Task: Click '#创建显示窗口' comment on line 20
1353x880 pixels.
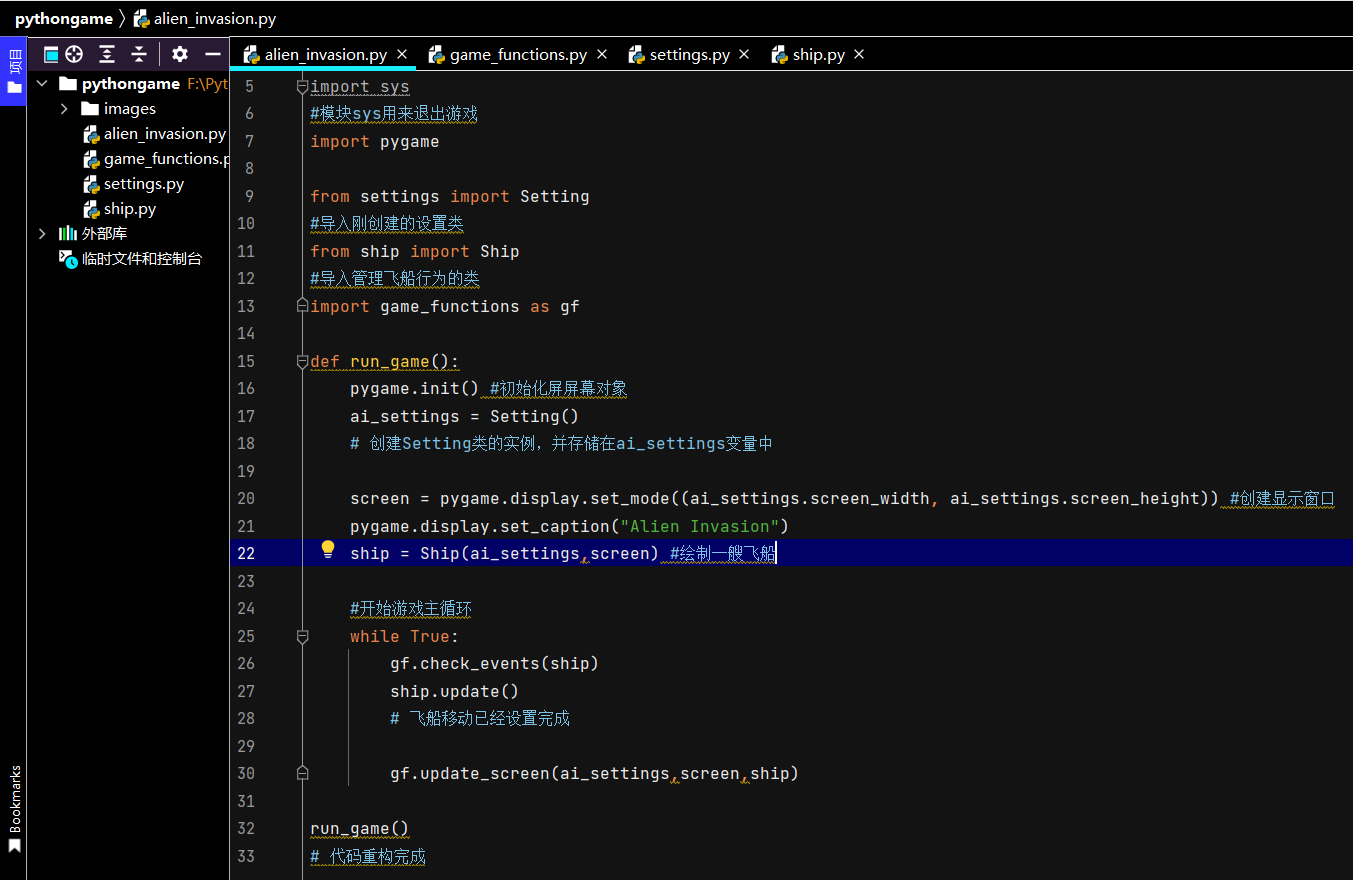Action: [x=1283, y=498]
